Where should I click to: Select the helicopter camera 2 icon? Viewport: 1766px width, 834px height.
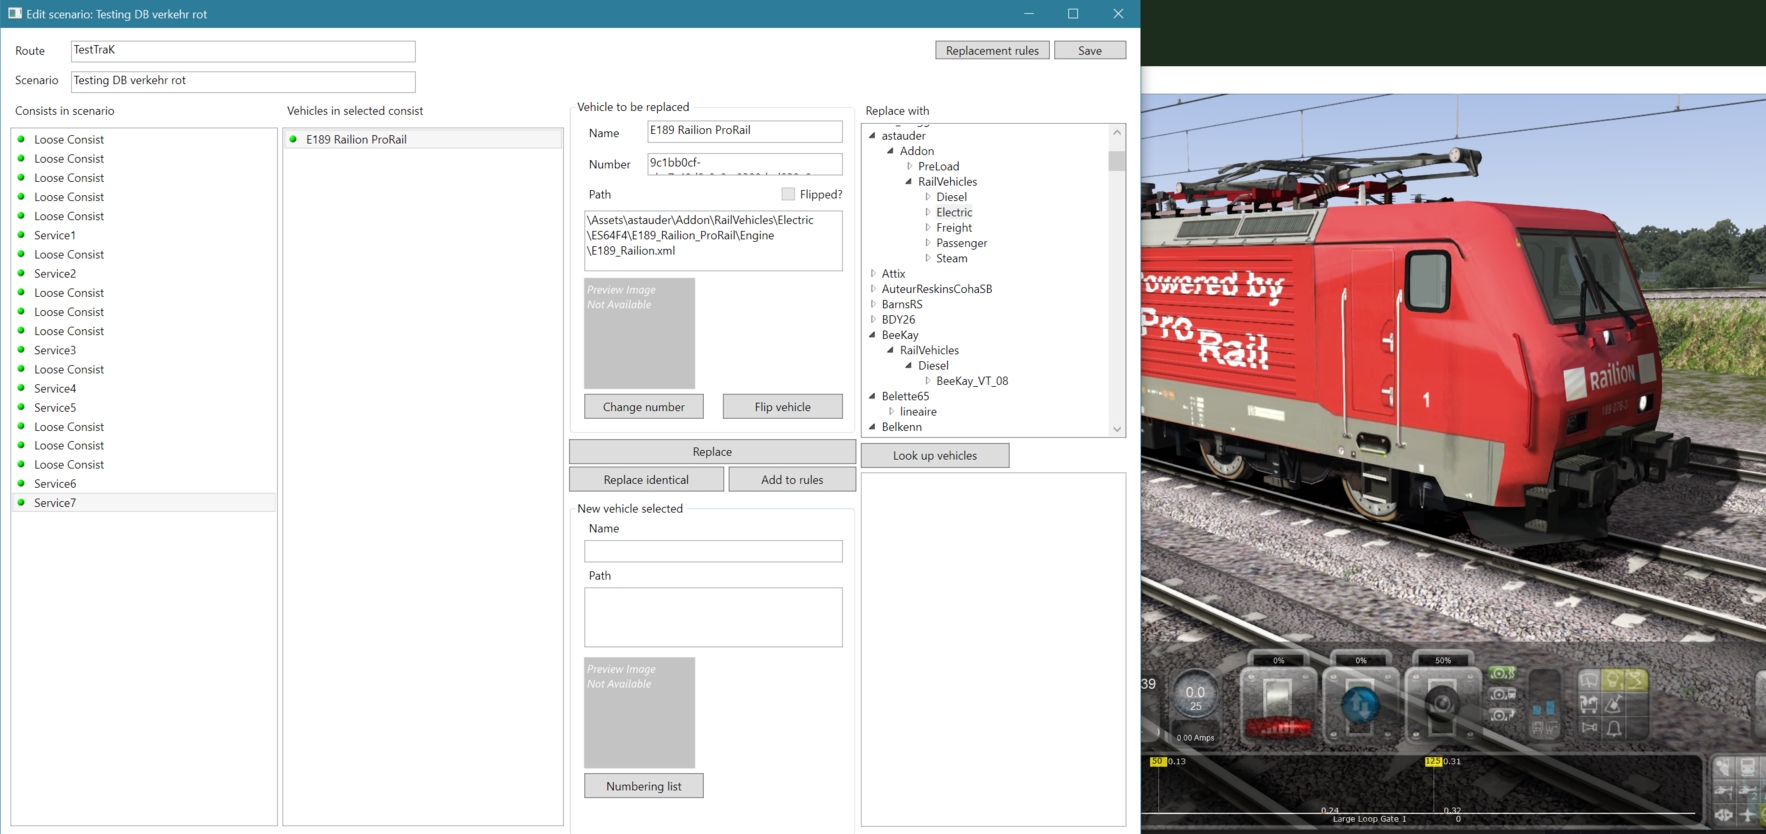pyautogui.click(x=1748, y=790)
